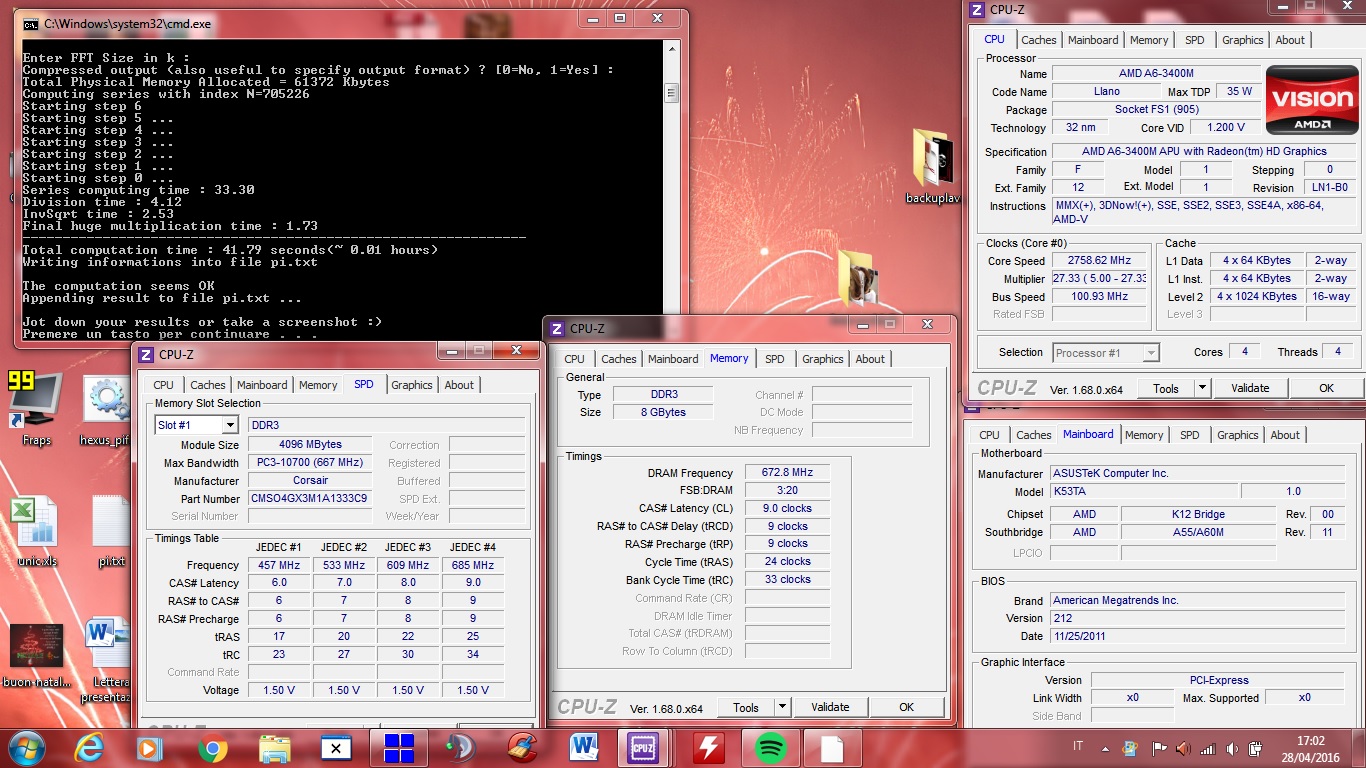Screen dimensions: 1366x768
Task: Click the IT language indicator in taskbar
Action: pyautogui.click(x=1078, y=747)
